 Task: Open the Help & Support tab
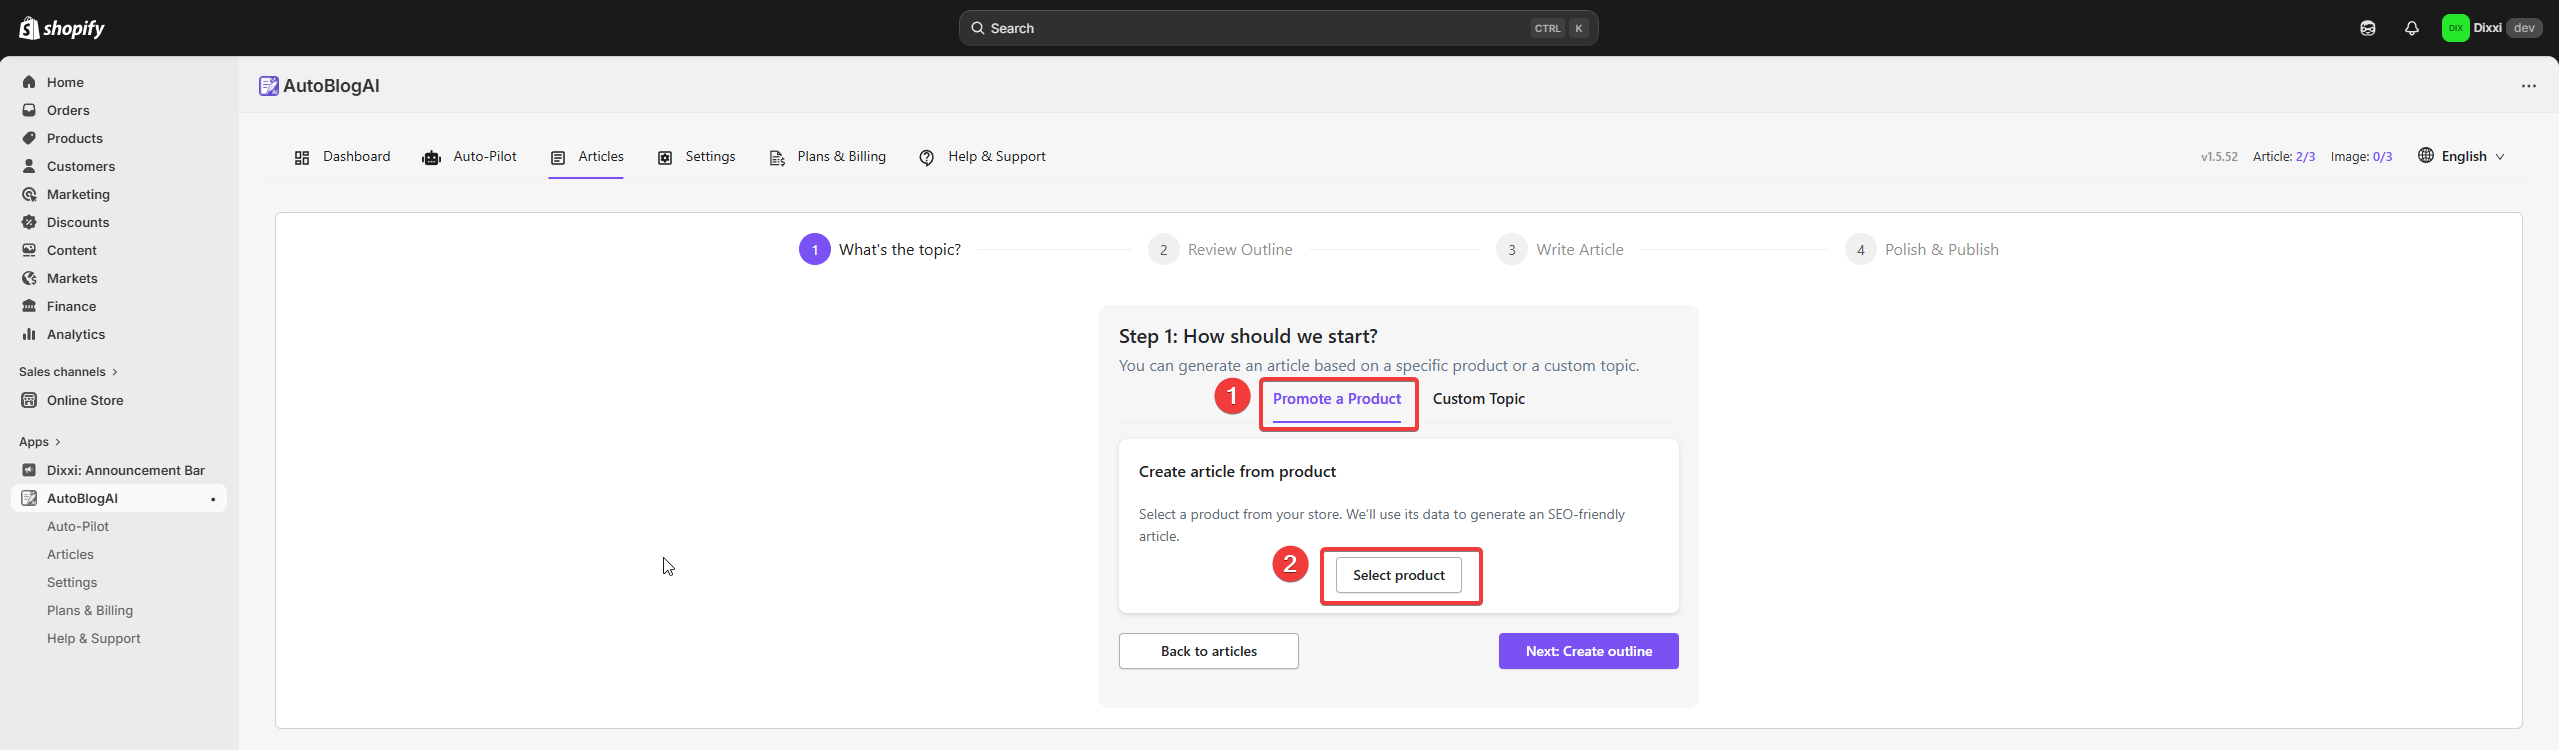(982, 157)
